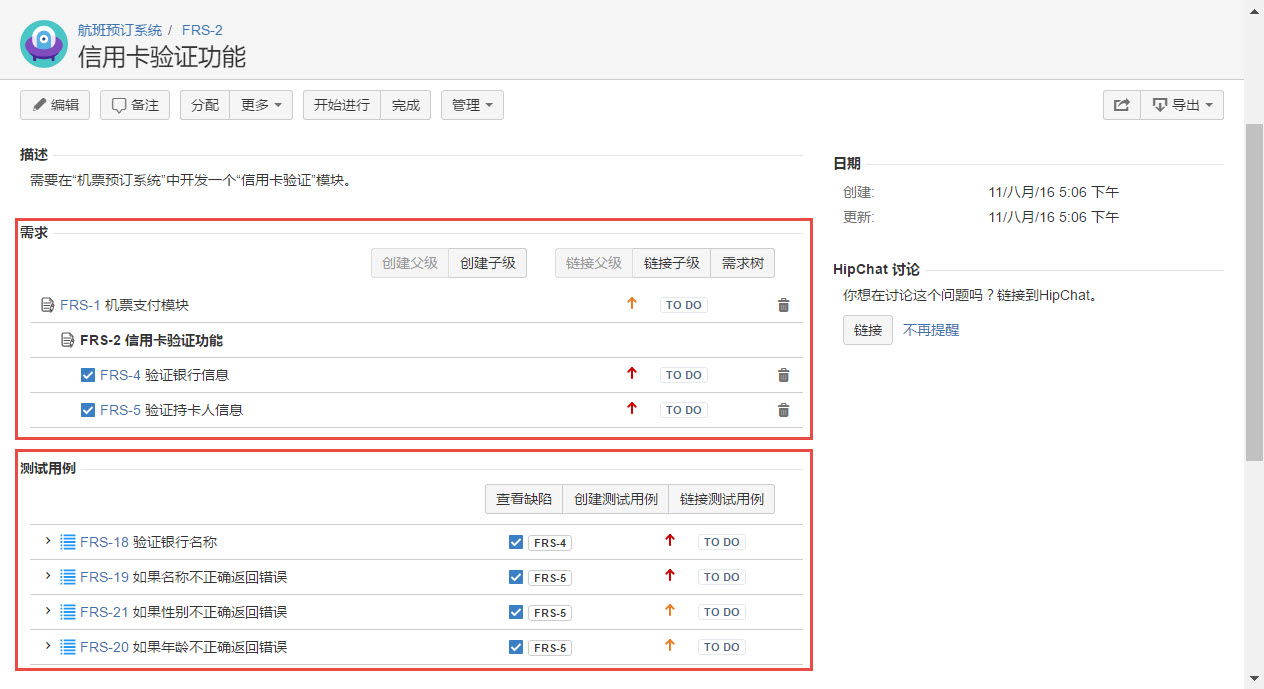The width and height of the screenshot is (1264, 689).
Task: Click the test case list icon of FRS-18
Action: (x=68, y=542)
